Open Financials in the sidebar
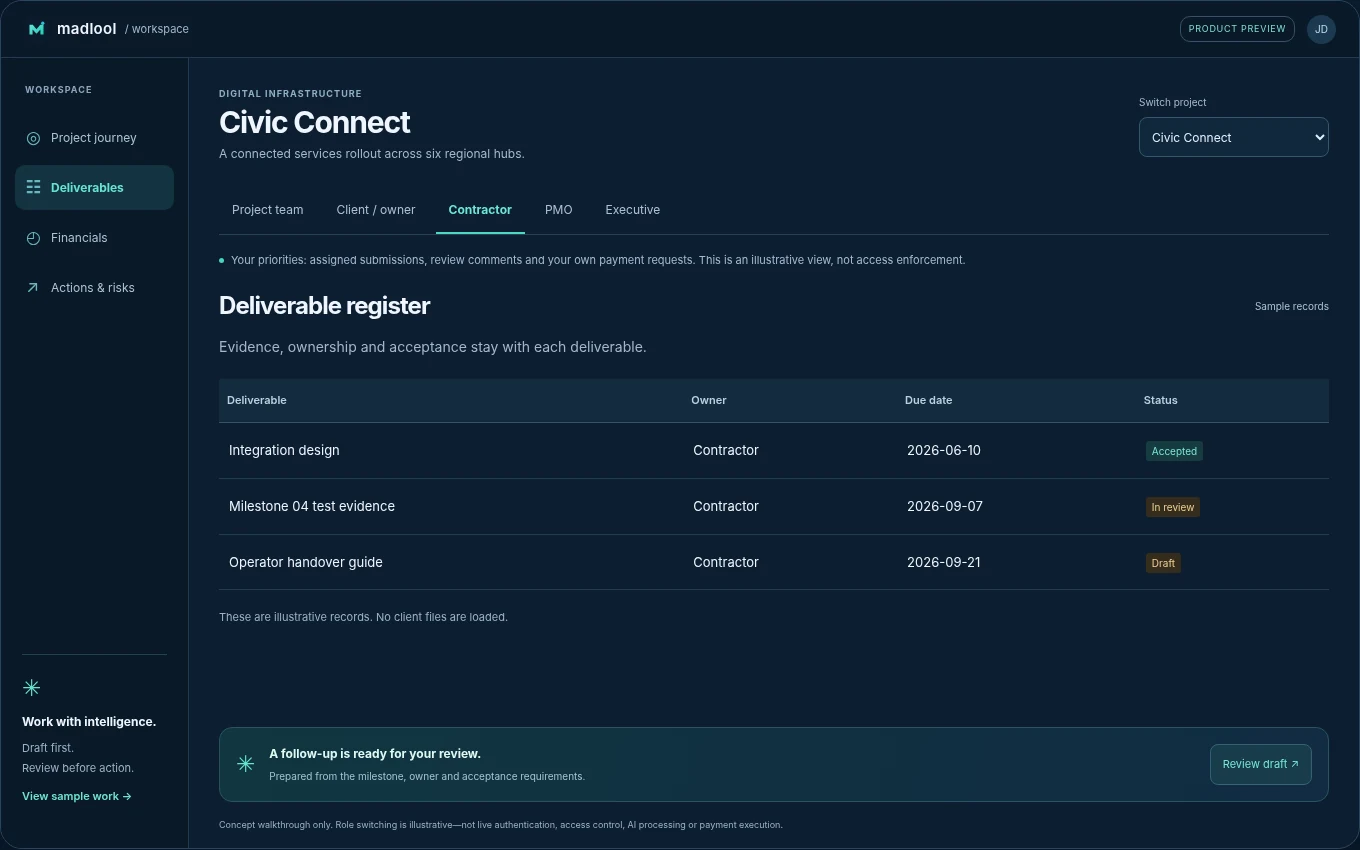Screen dimensions: 1360x850 click(94, 238)
